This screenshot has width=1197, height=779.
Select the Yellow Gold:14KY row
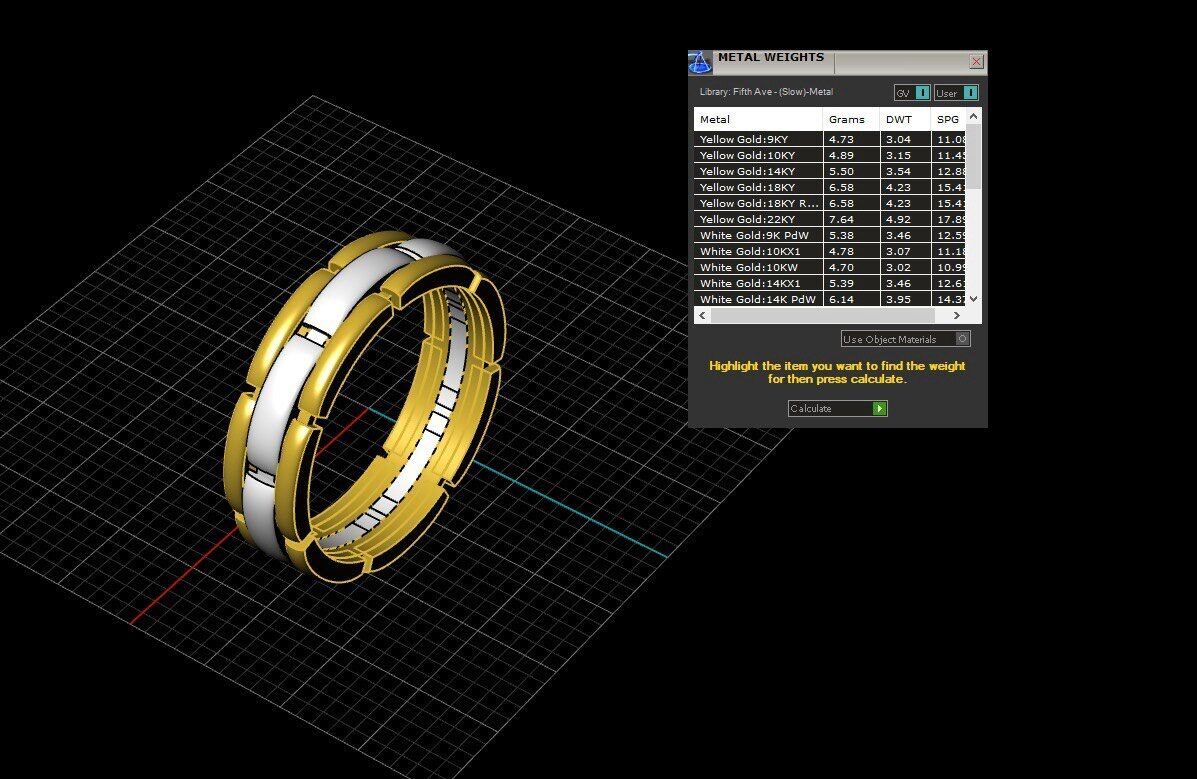pyautogui.click(x=757, y=171)
